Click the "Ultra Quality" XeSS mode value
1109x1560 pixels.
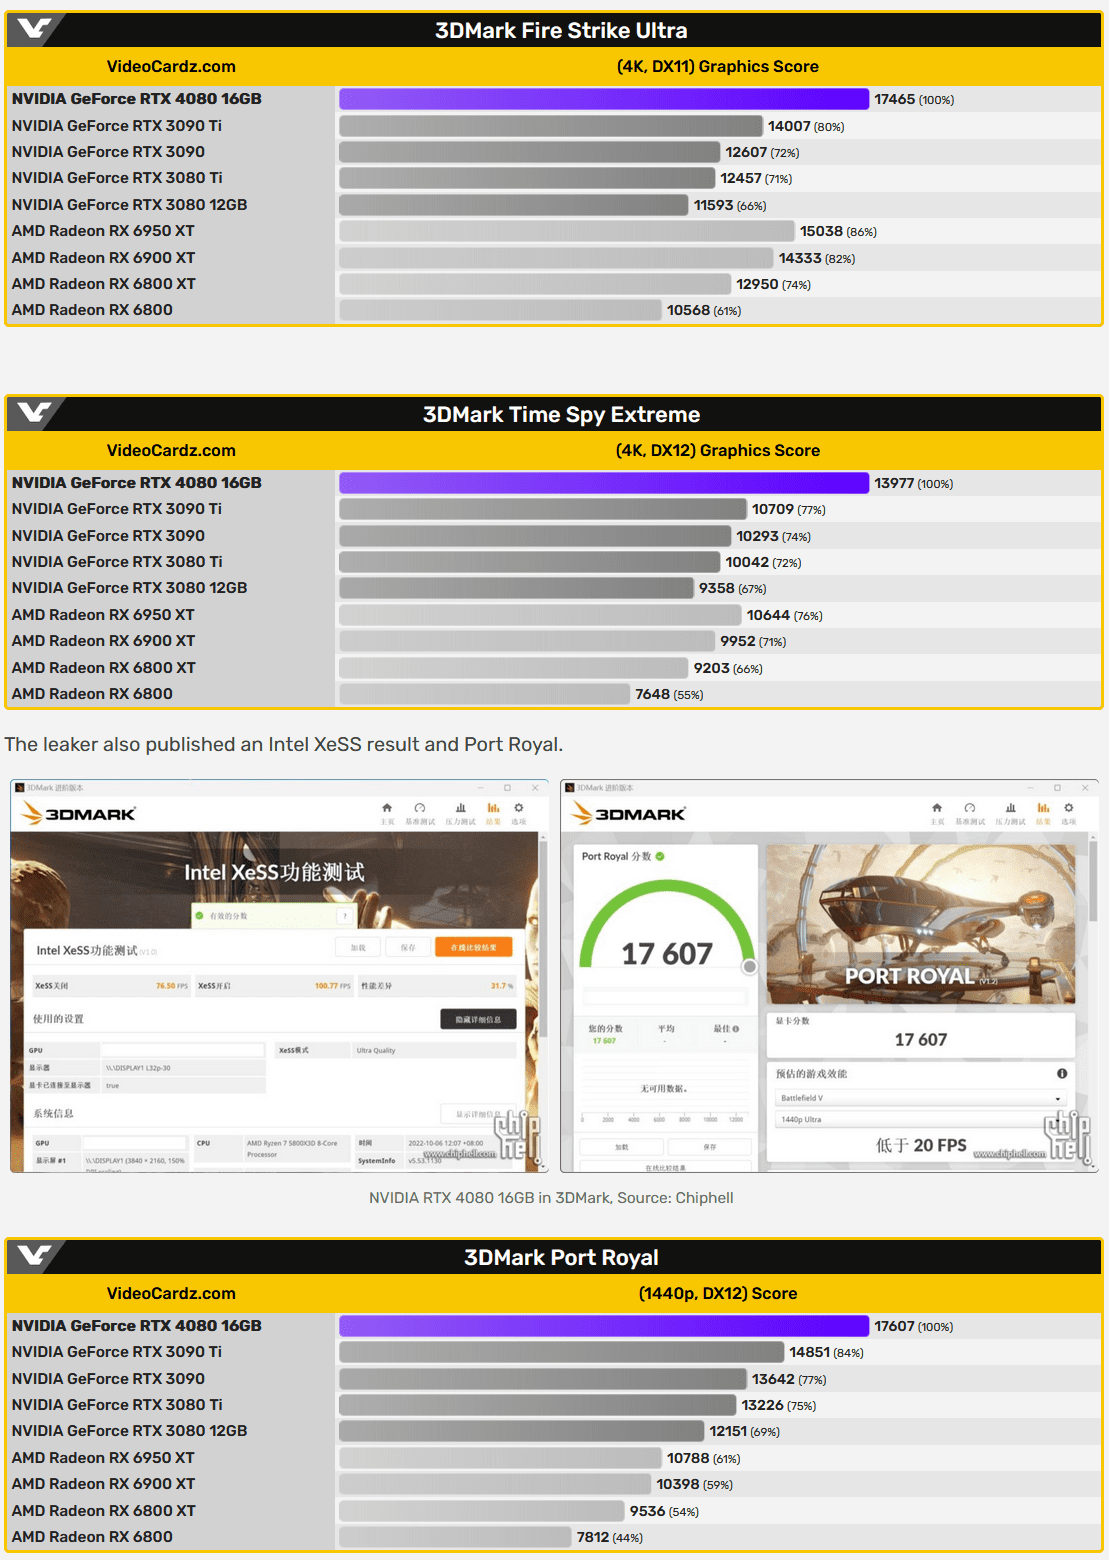pos(376,1051)
